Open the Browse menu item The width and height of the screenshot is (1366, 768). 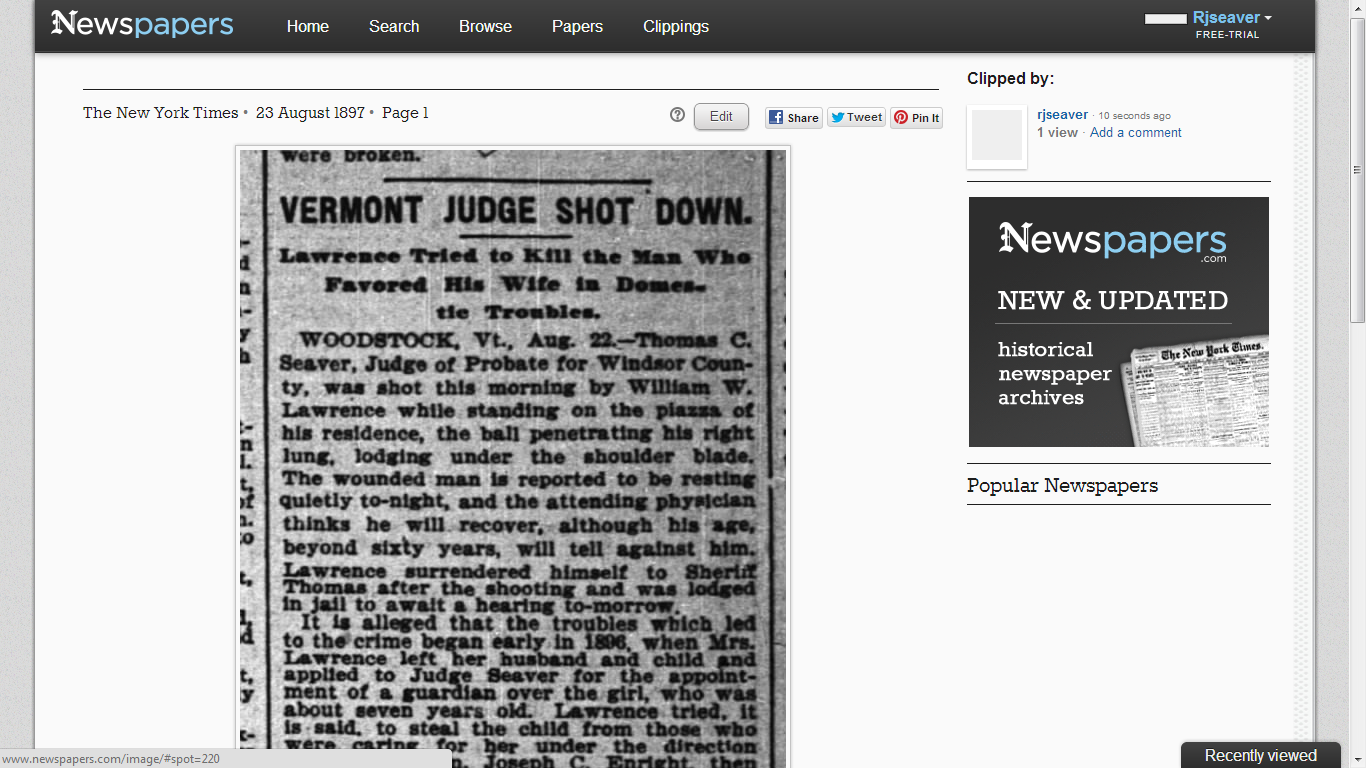coord(485,27)
